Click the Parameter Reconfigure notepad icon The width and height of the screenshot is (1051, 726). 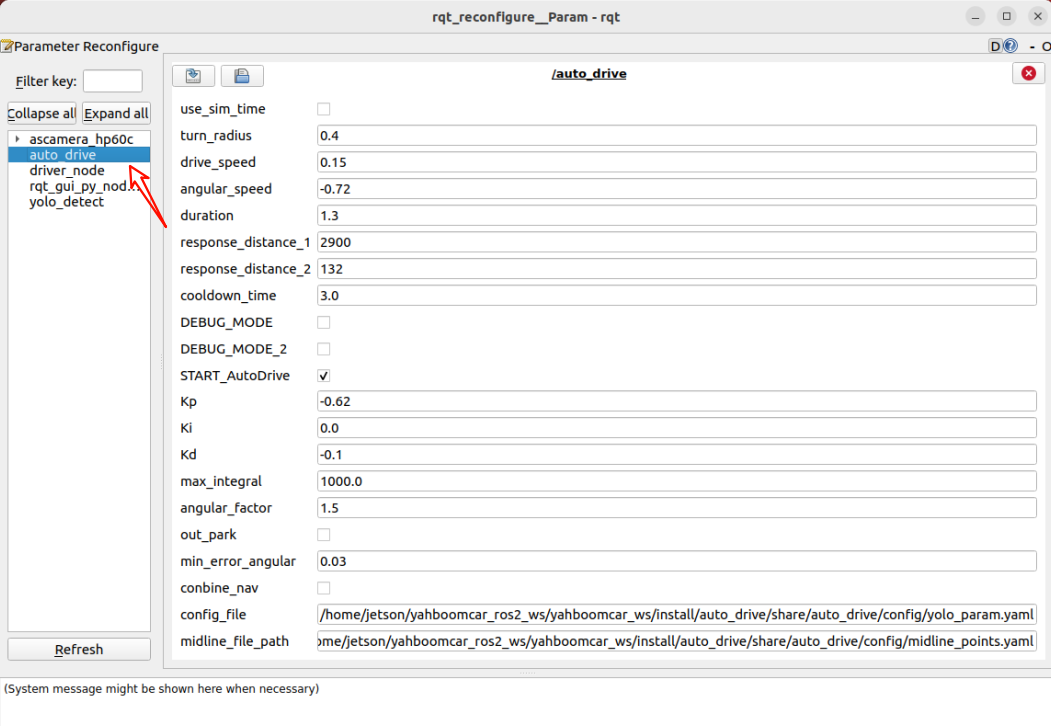(7, 46)
